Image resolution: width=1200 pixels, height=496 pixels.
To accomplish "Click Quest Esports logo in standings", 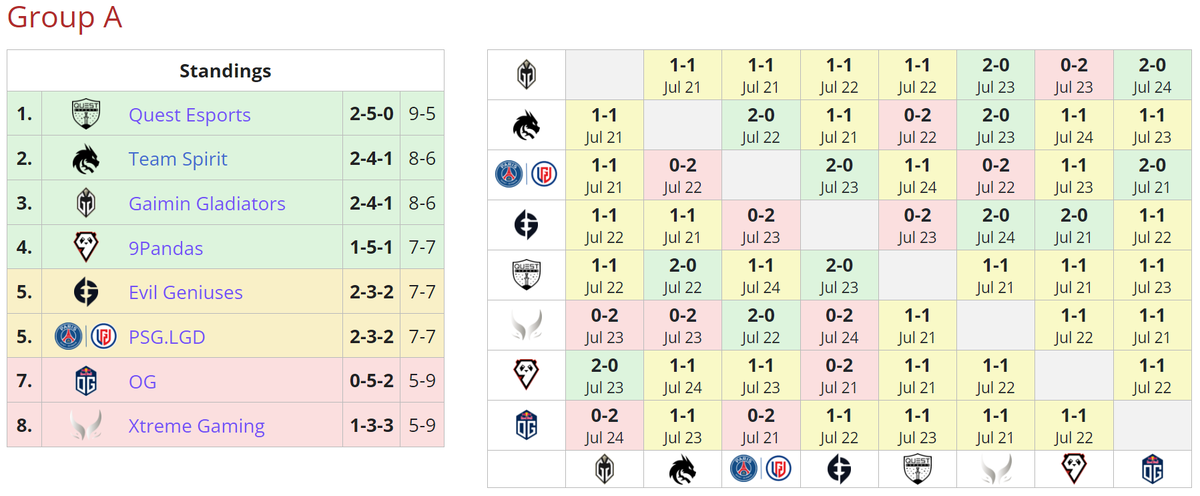I will pos(86,114).
